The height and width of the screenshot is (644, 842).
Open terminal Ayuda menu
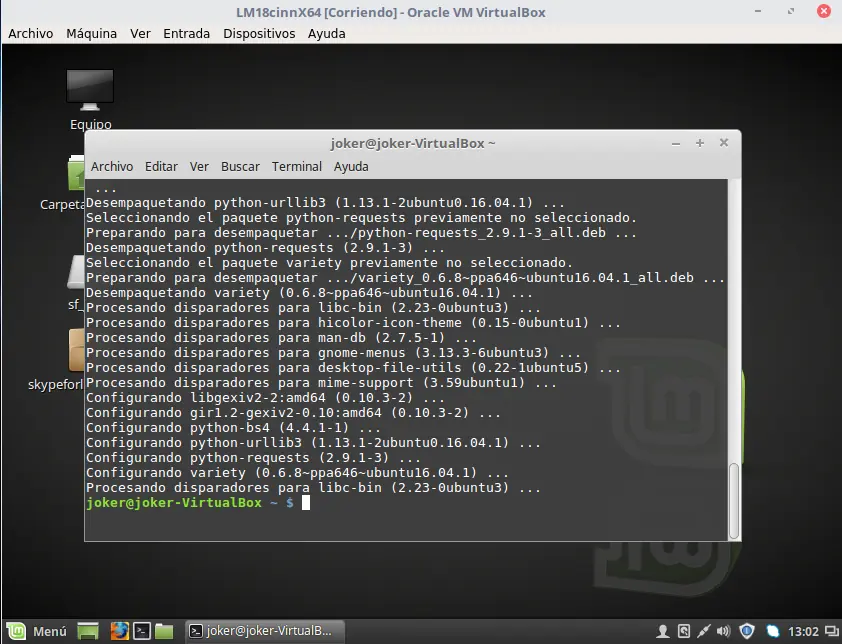pyautogui.click(x=351, y=167)
